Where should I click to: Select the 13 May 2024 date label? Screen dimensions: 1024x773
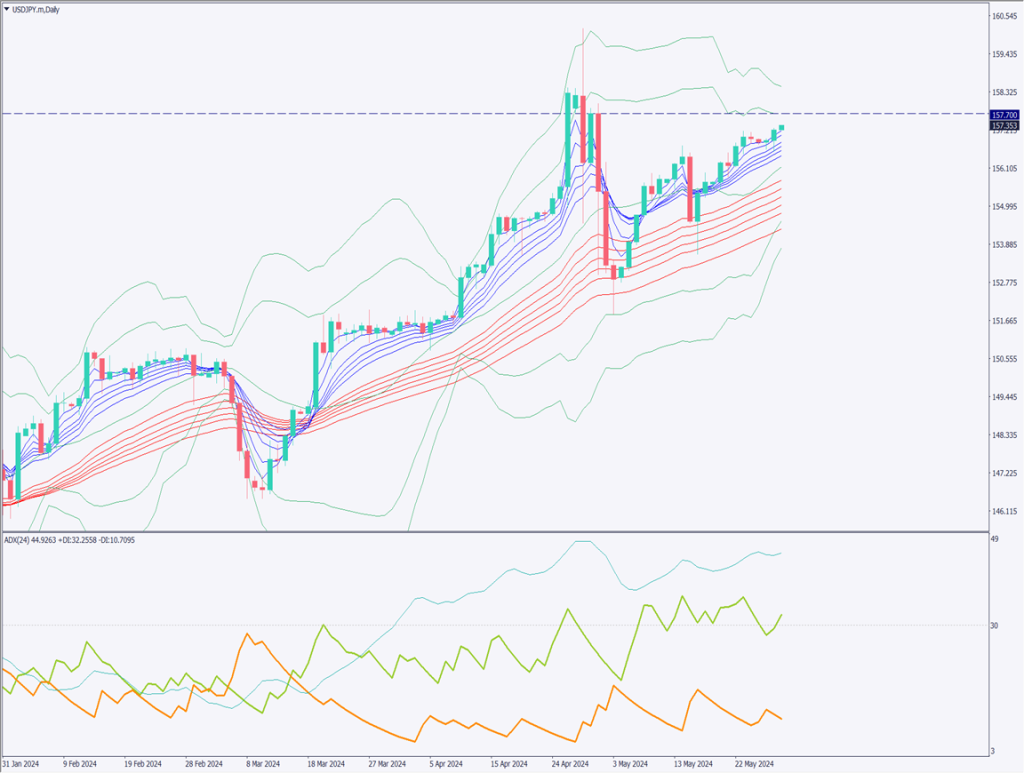[x=692, y=762]
